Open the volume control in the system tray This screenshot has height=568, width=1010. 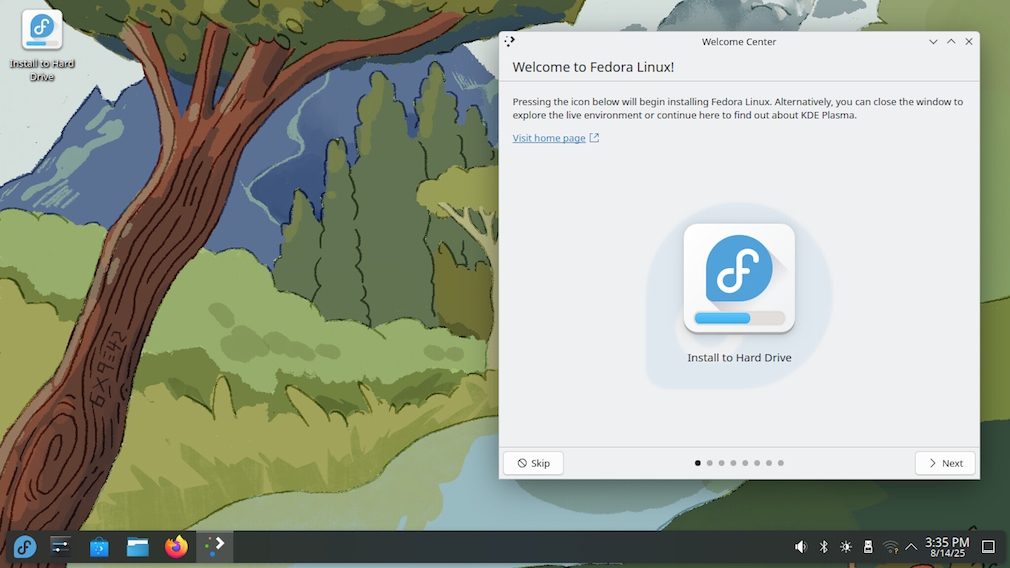pyautogui.click(x=801, y=547)
